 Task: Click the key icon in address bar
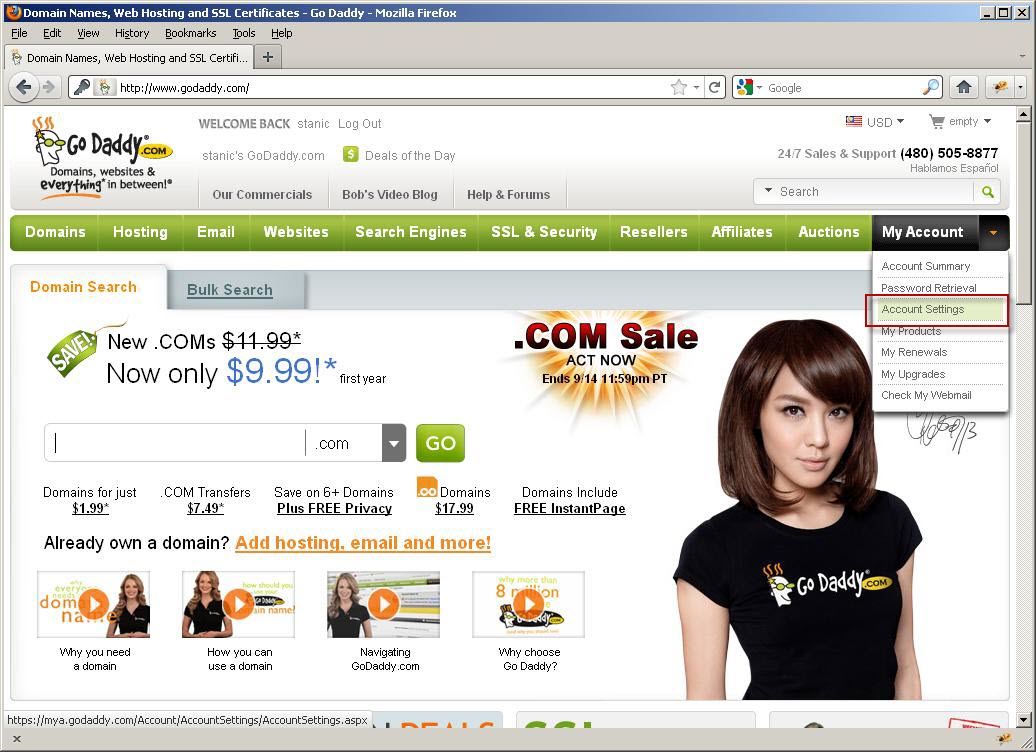point(82,87)
